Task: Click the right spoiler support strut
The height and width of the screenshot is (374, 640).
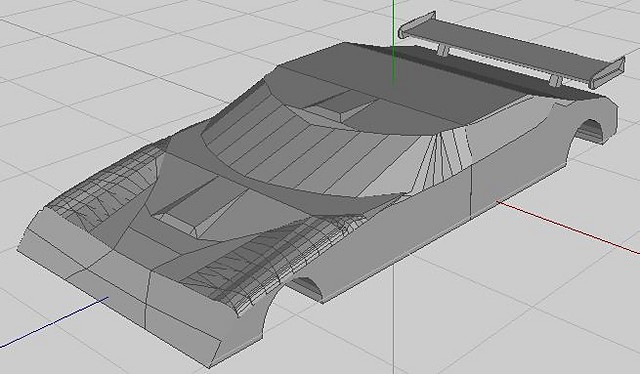Action: click(555, 80)
